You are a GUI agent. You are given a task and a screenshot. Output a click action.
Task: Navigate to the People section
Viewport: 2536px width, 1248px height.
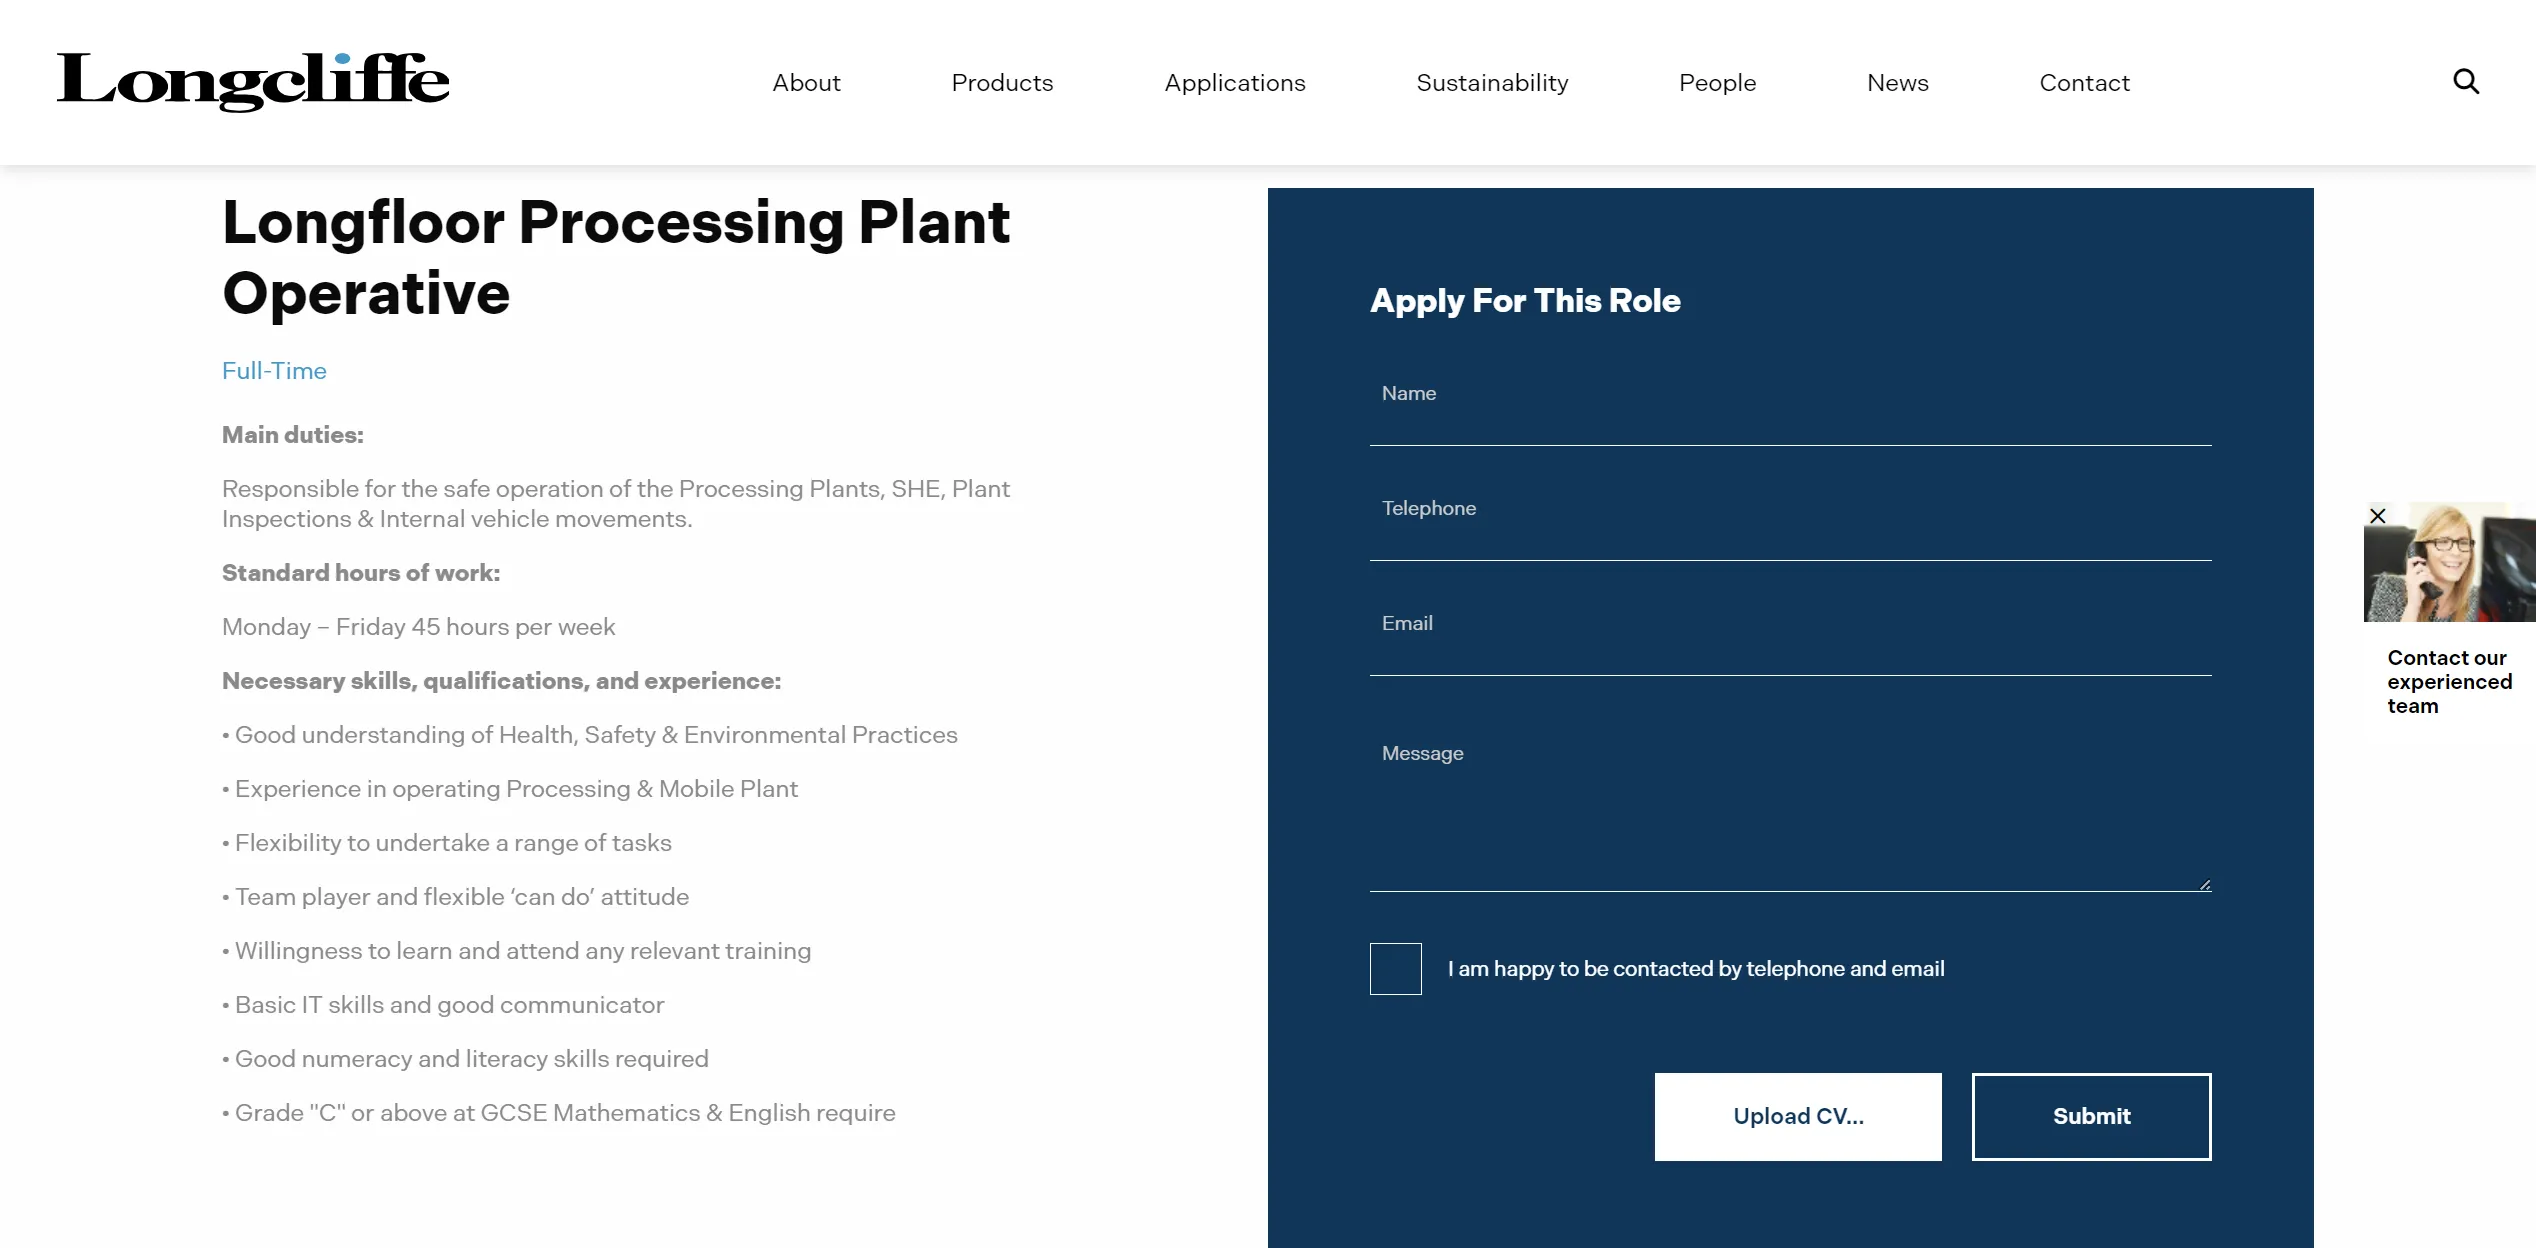(x=1717, y=82)
